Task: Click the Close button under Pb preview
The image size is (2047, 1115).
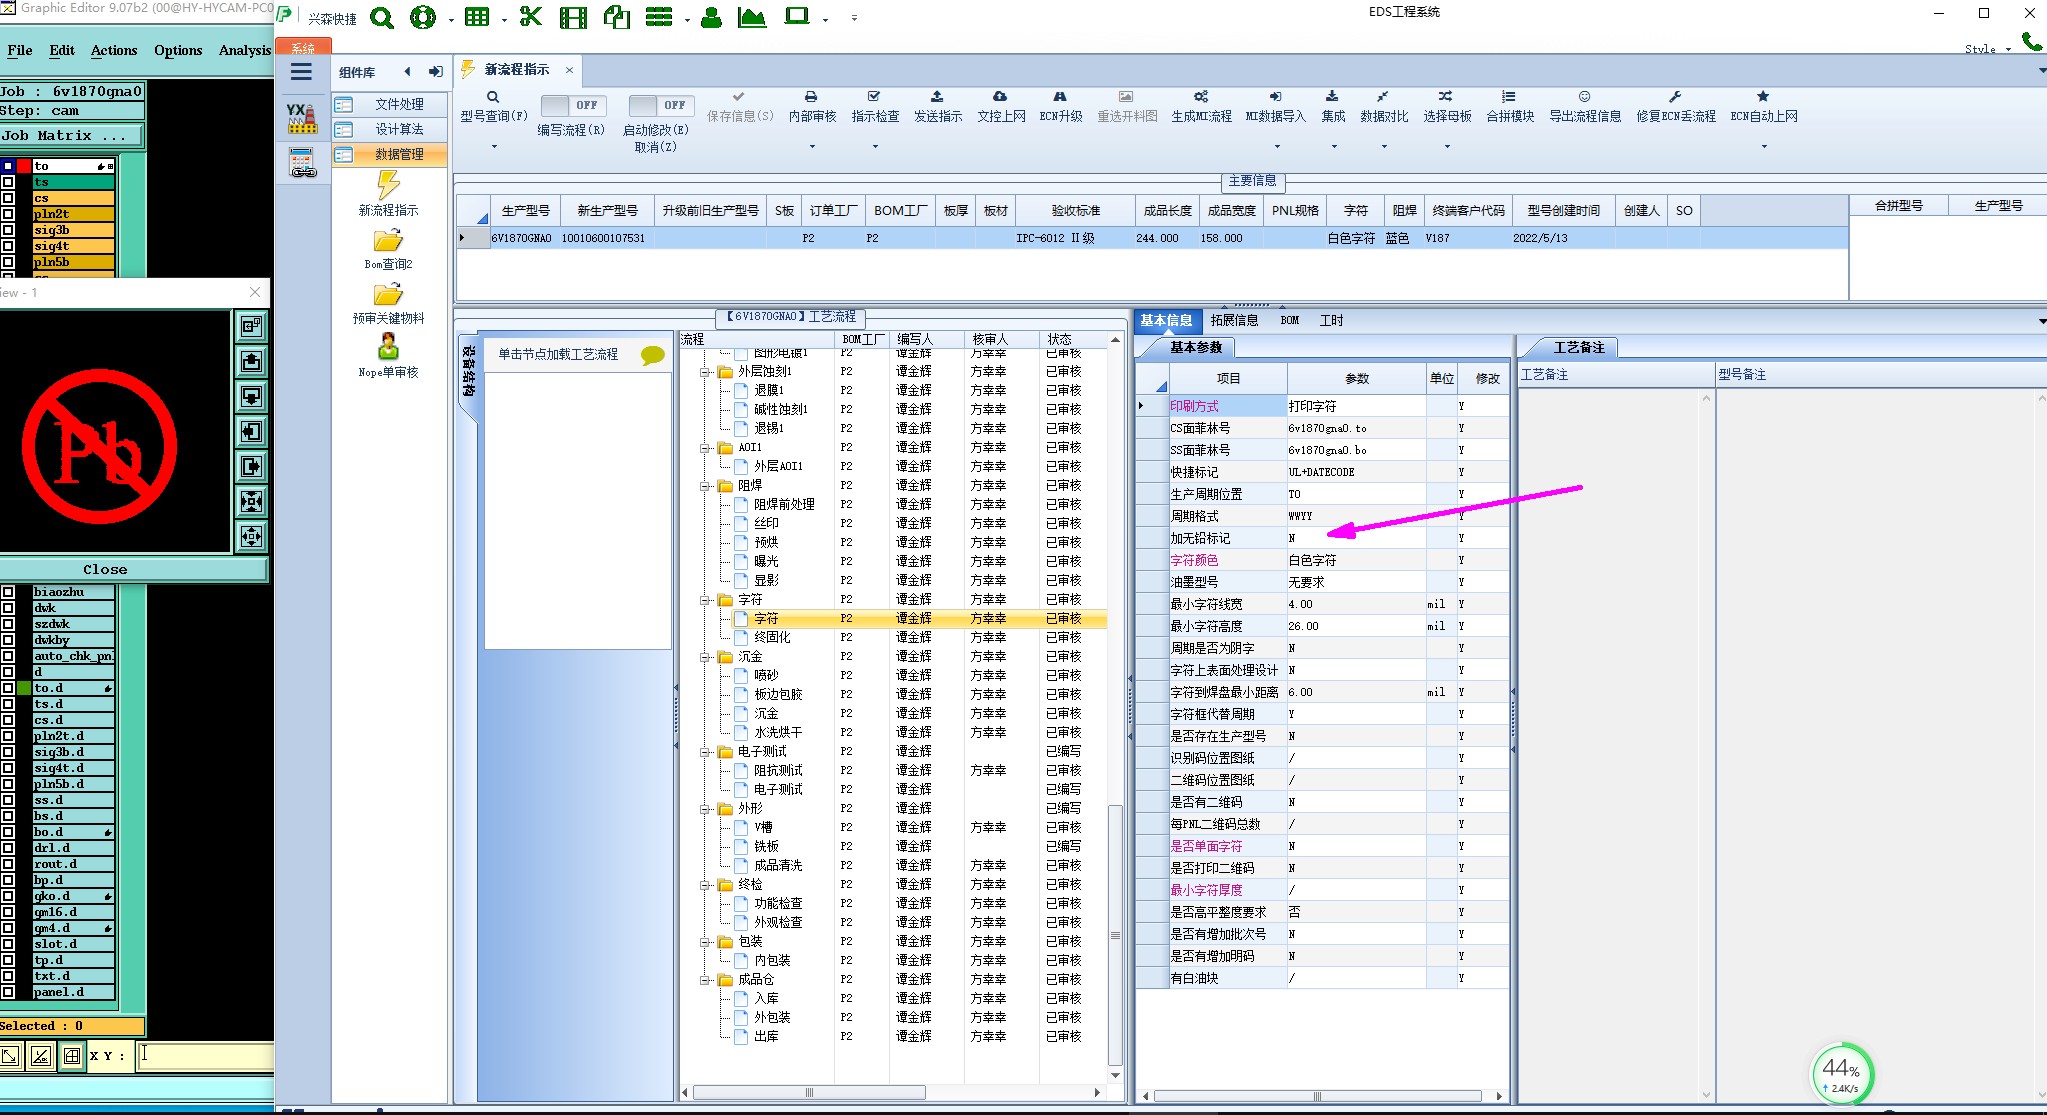Action: pos(105,569)
